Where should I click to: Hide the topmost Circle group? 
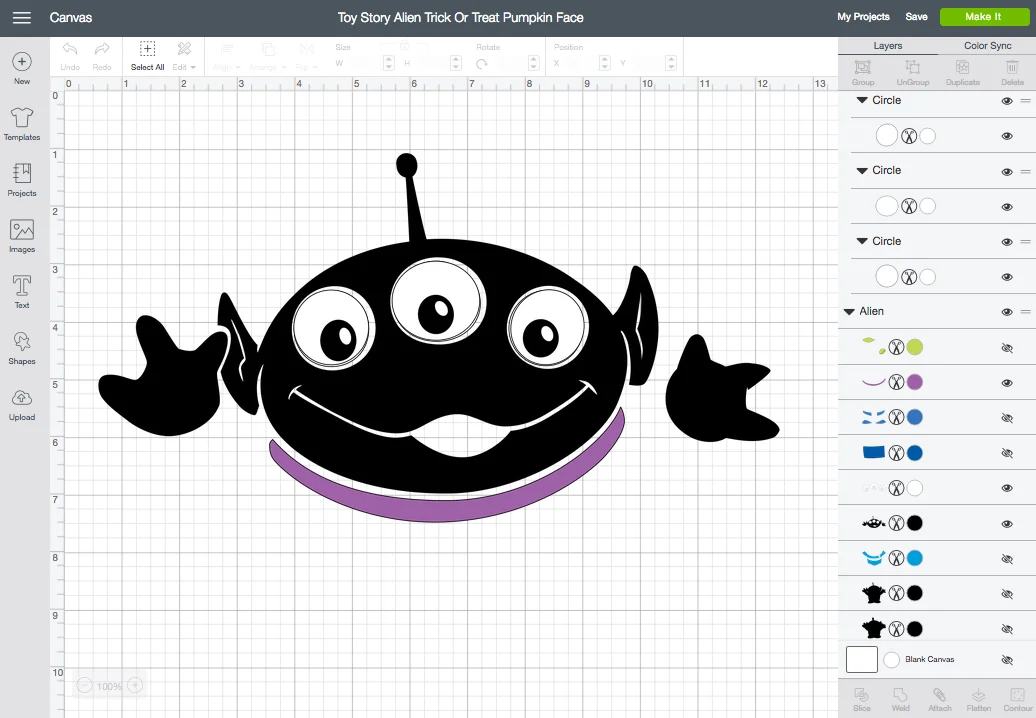point(1007,101)
